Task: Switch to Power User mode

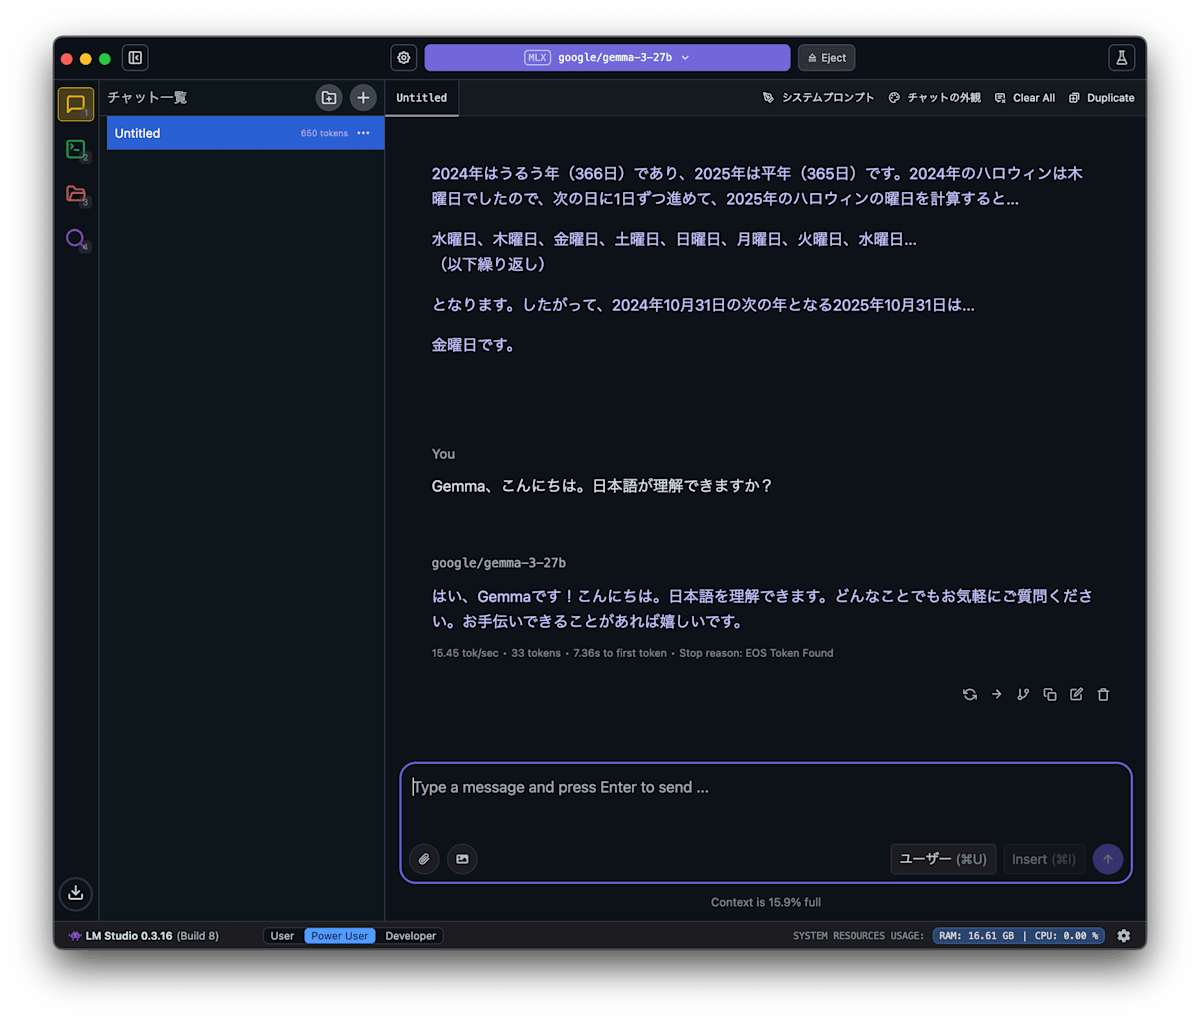Action: [x=340, y=936]
